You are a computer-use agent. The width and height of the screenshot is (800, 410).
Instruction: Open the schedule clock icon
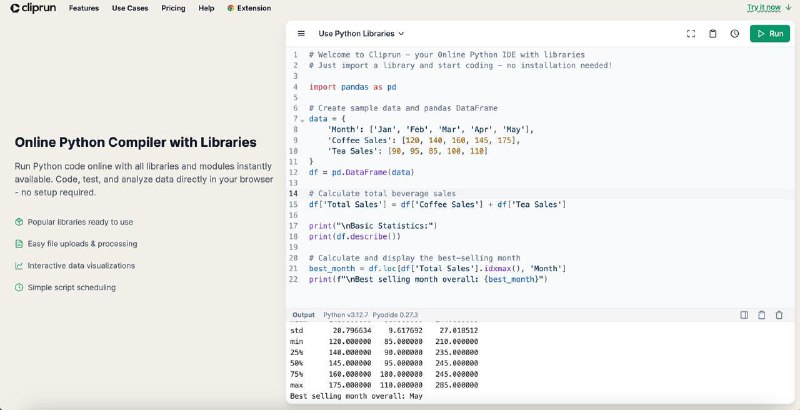[735, 34]
